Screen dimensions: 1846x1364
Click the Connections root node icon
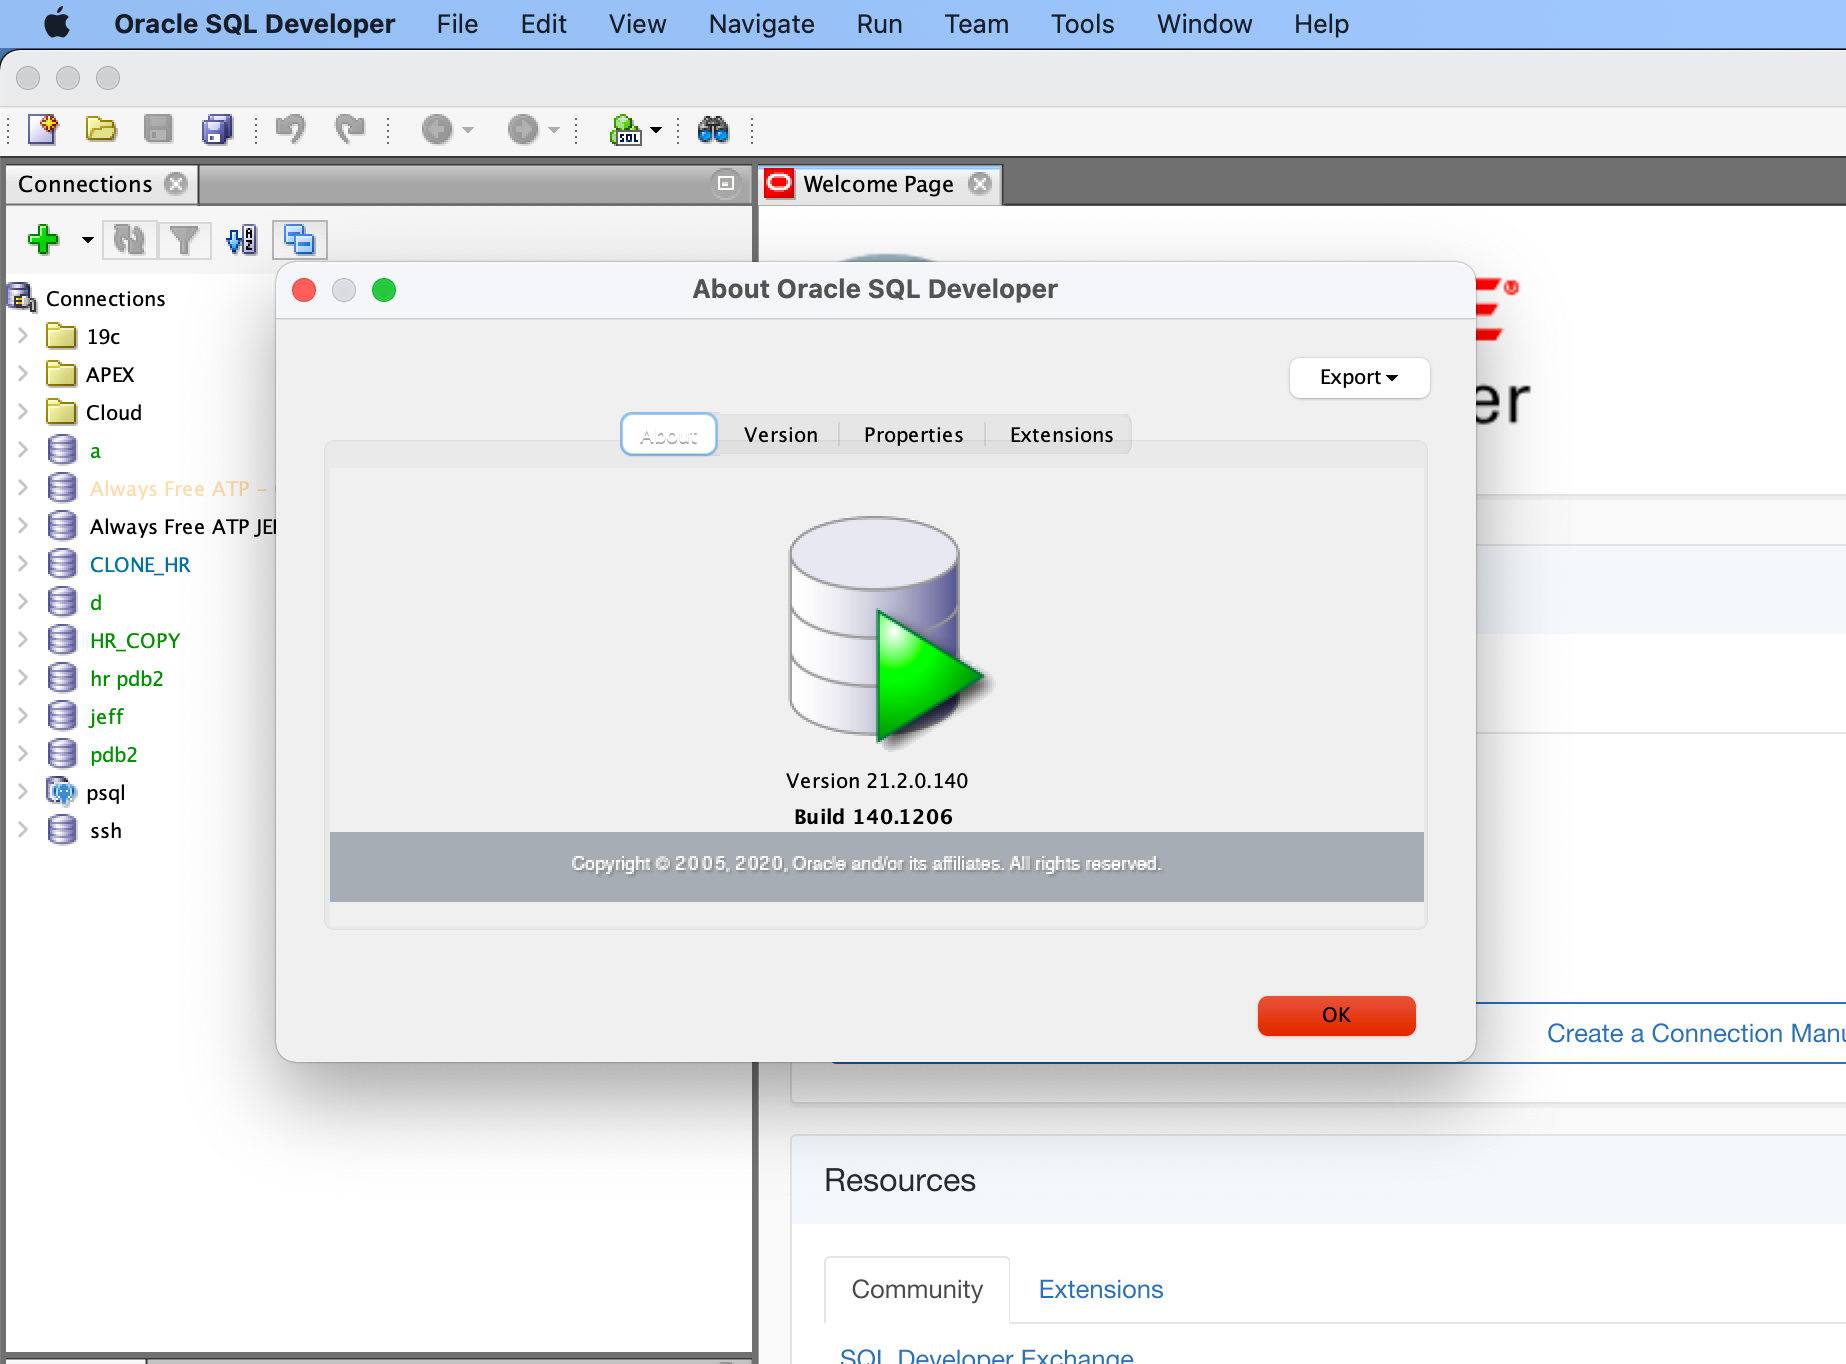[x=22, y=298]
